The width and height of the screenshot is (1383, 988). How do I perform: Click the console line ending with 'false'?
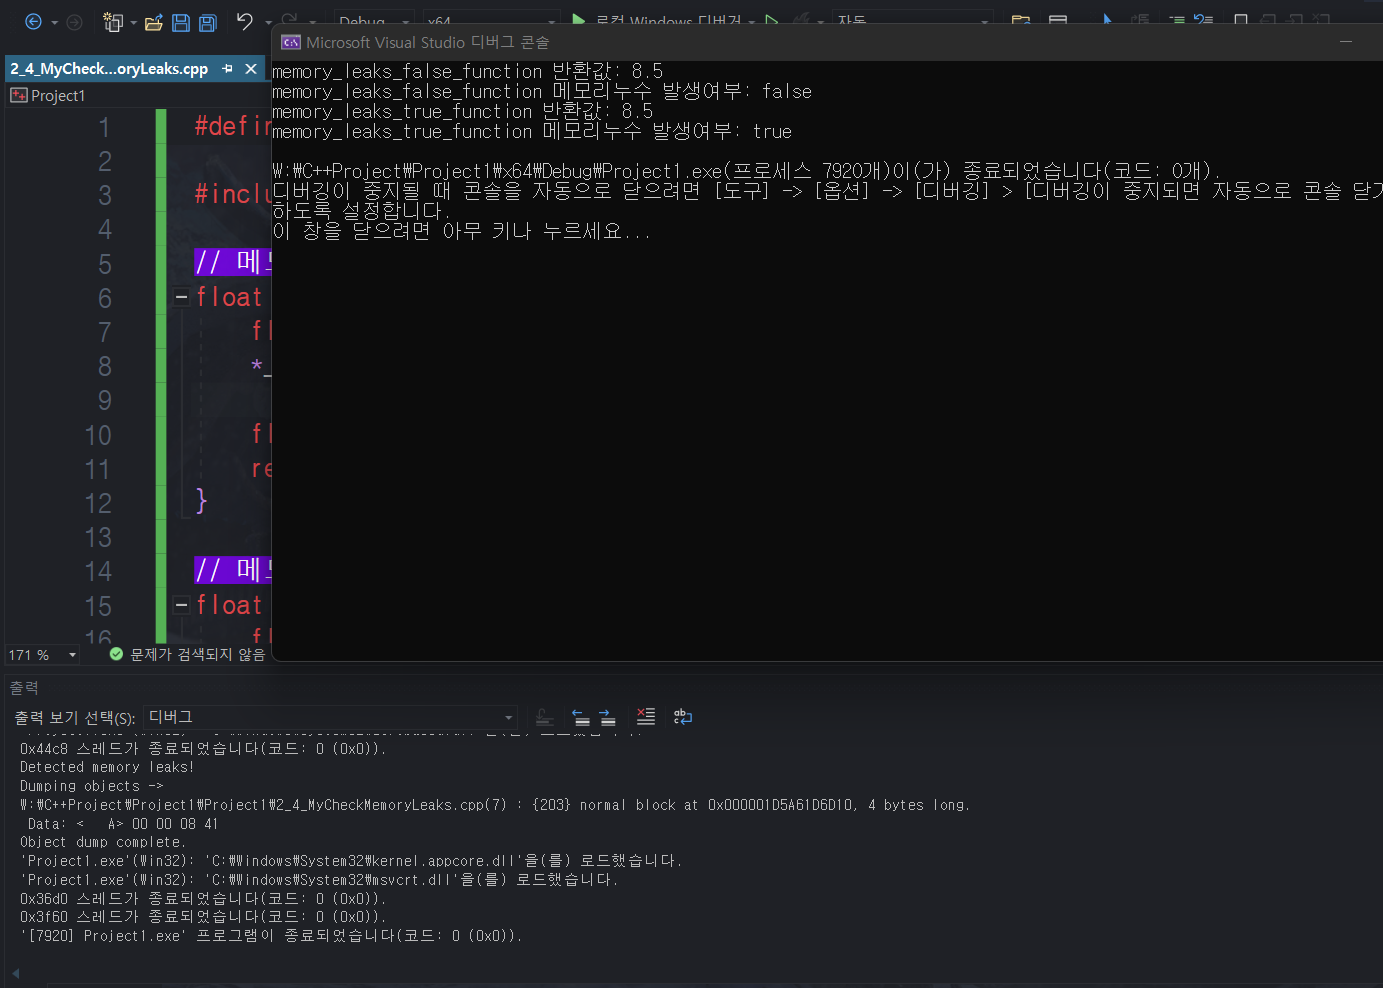coord(542,92)
